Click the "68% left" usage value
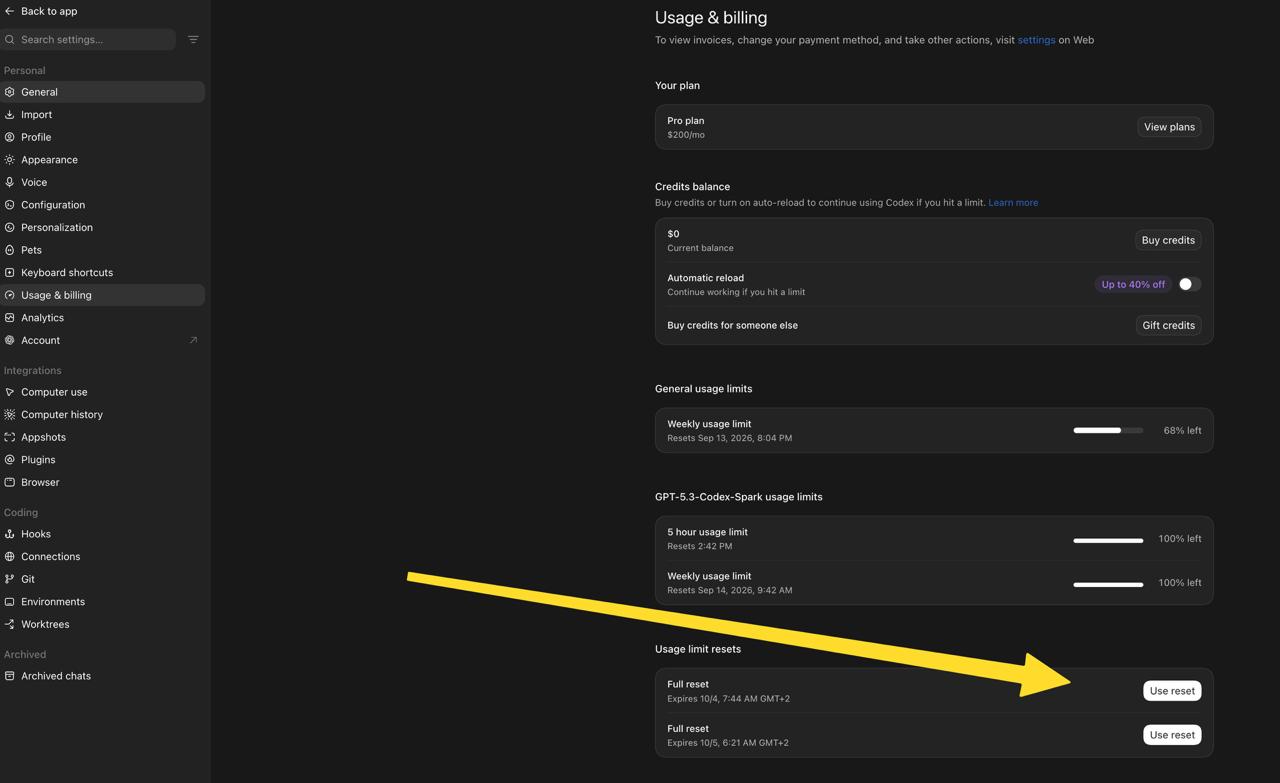 pyautogui.click(x=1182, y=431)
